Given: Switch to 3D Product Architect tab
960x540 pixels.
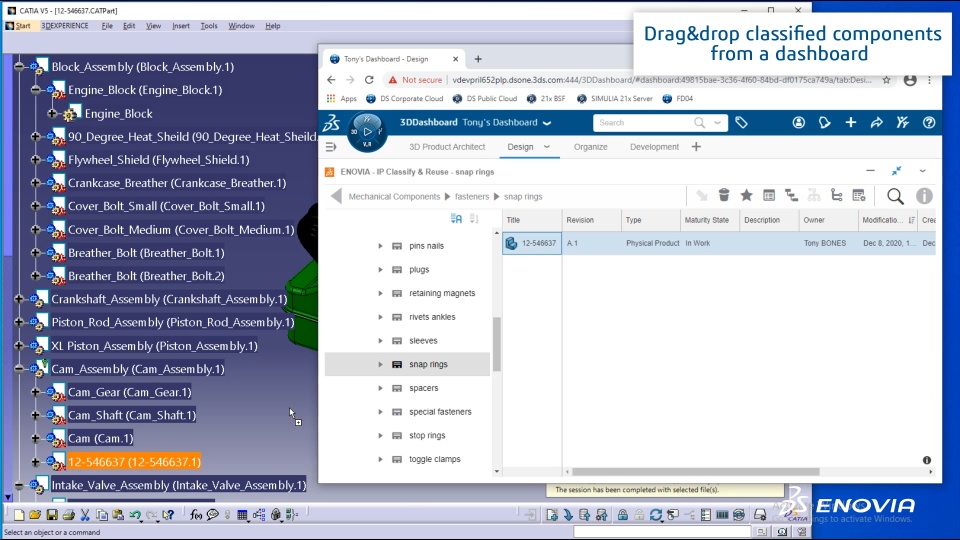Looking at the screenshot, I should 447,147.
